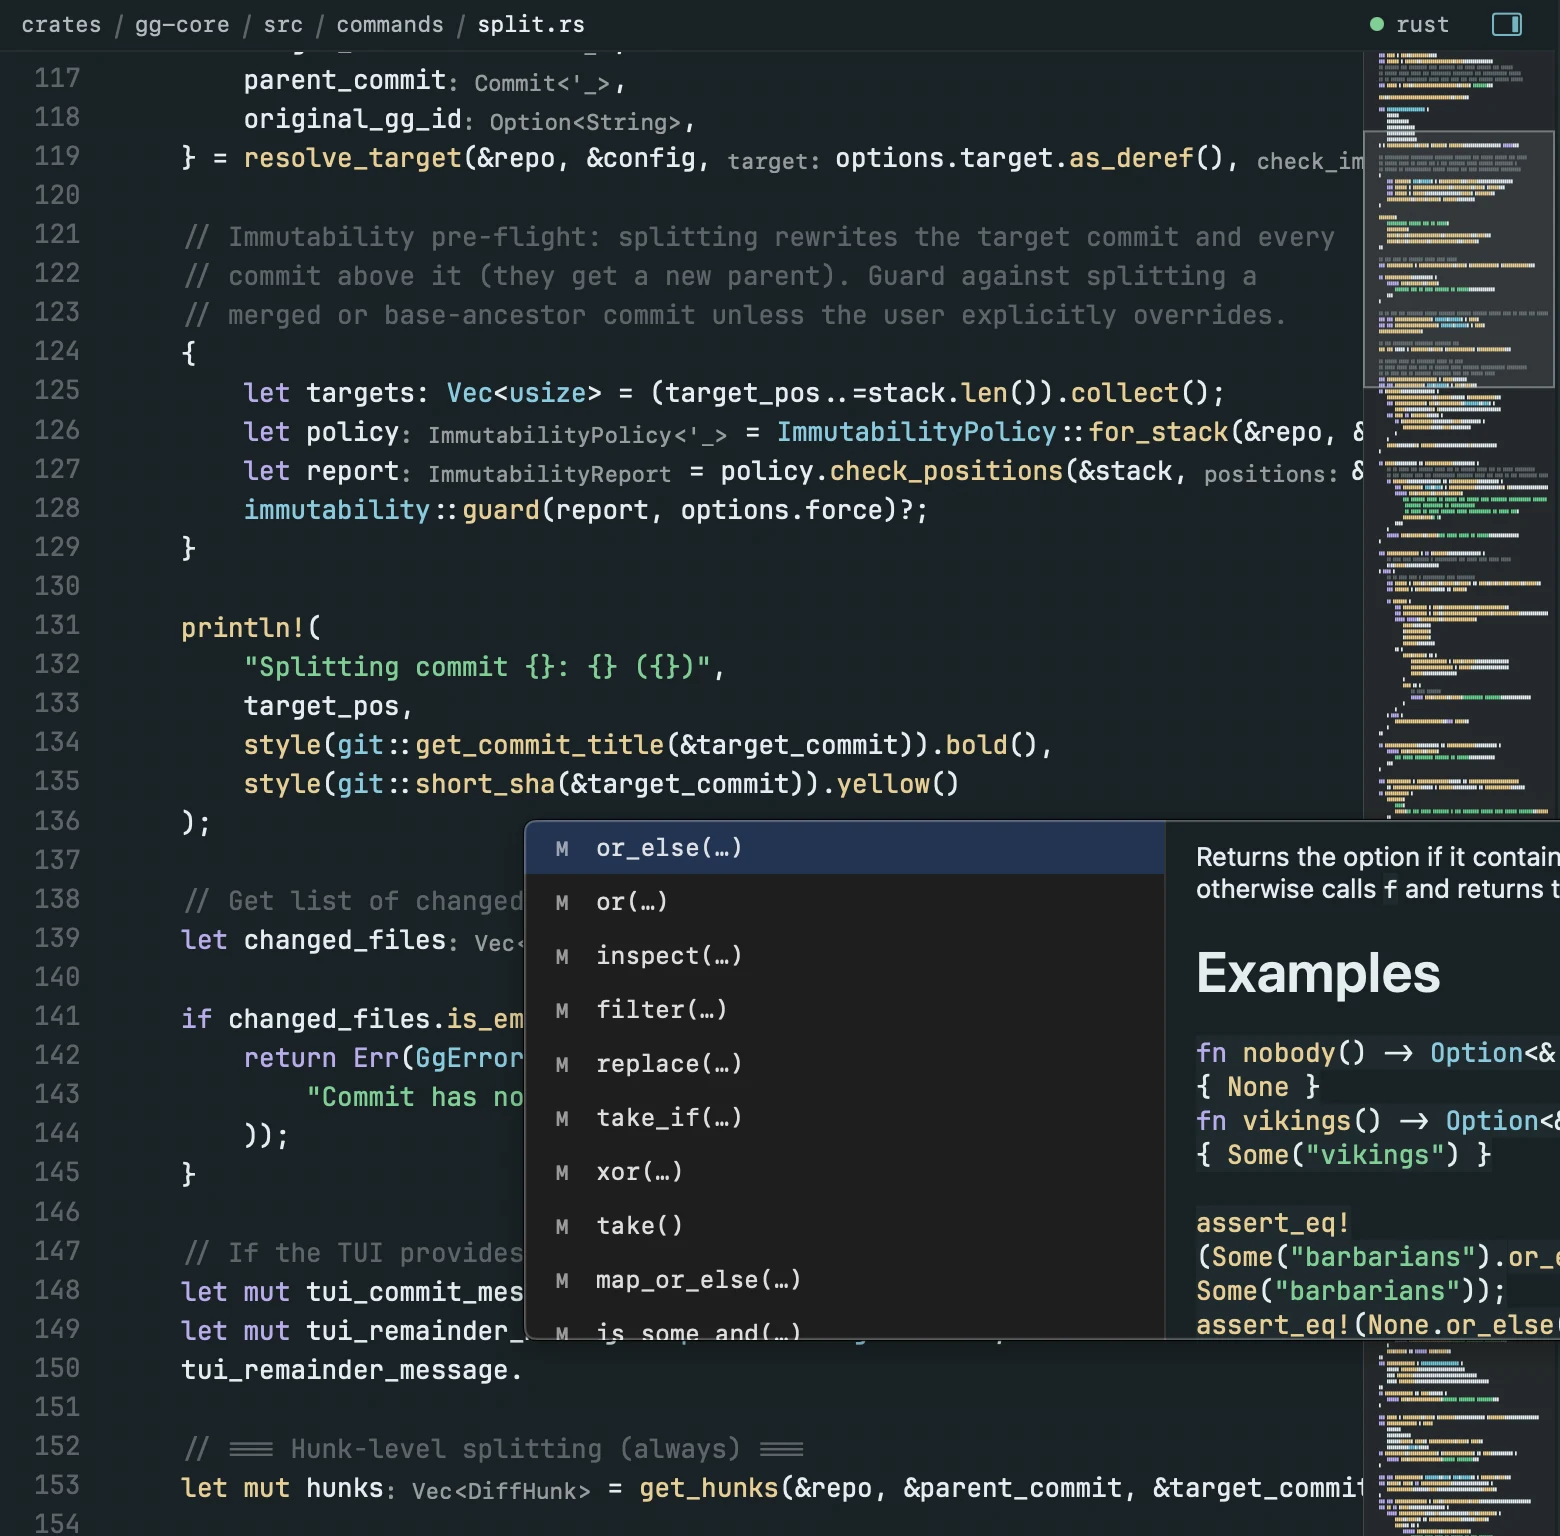
Task: Click line number 124 in the gutter
Action: [57, 351]
